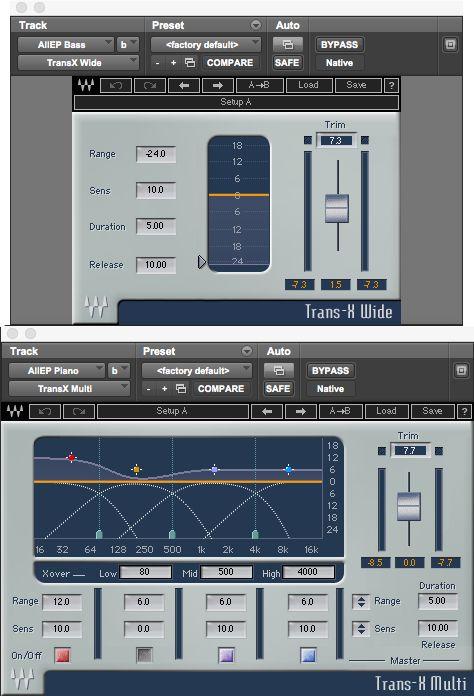Screen dimensions: 474x696
Task: Open Preset menu round arrow in Bass window
Action: (x=256, y=25)
